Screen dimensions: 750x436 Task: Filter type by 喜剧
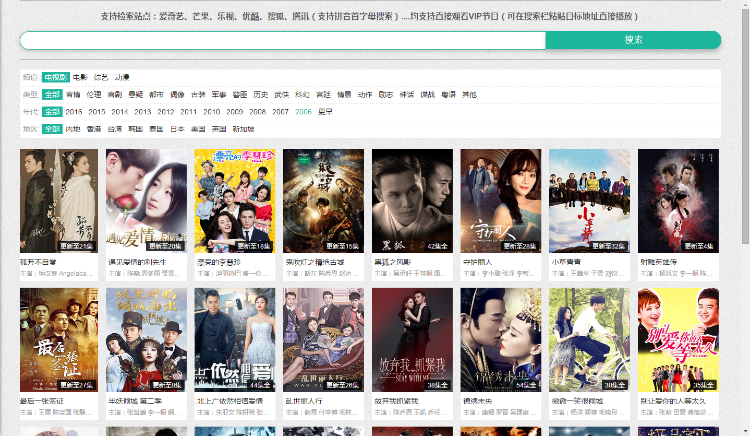click(x=115, y=95)
